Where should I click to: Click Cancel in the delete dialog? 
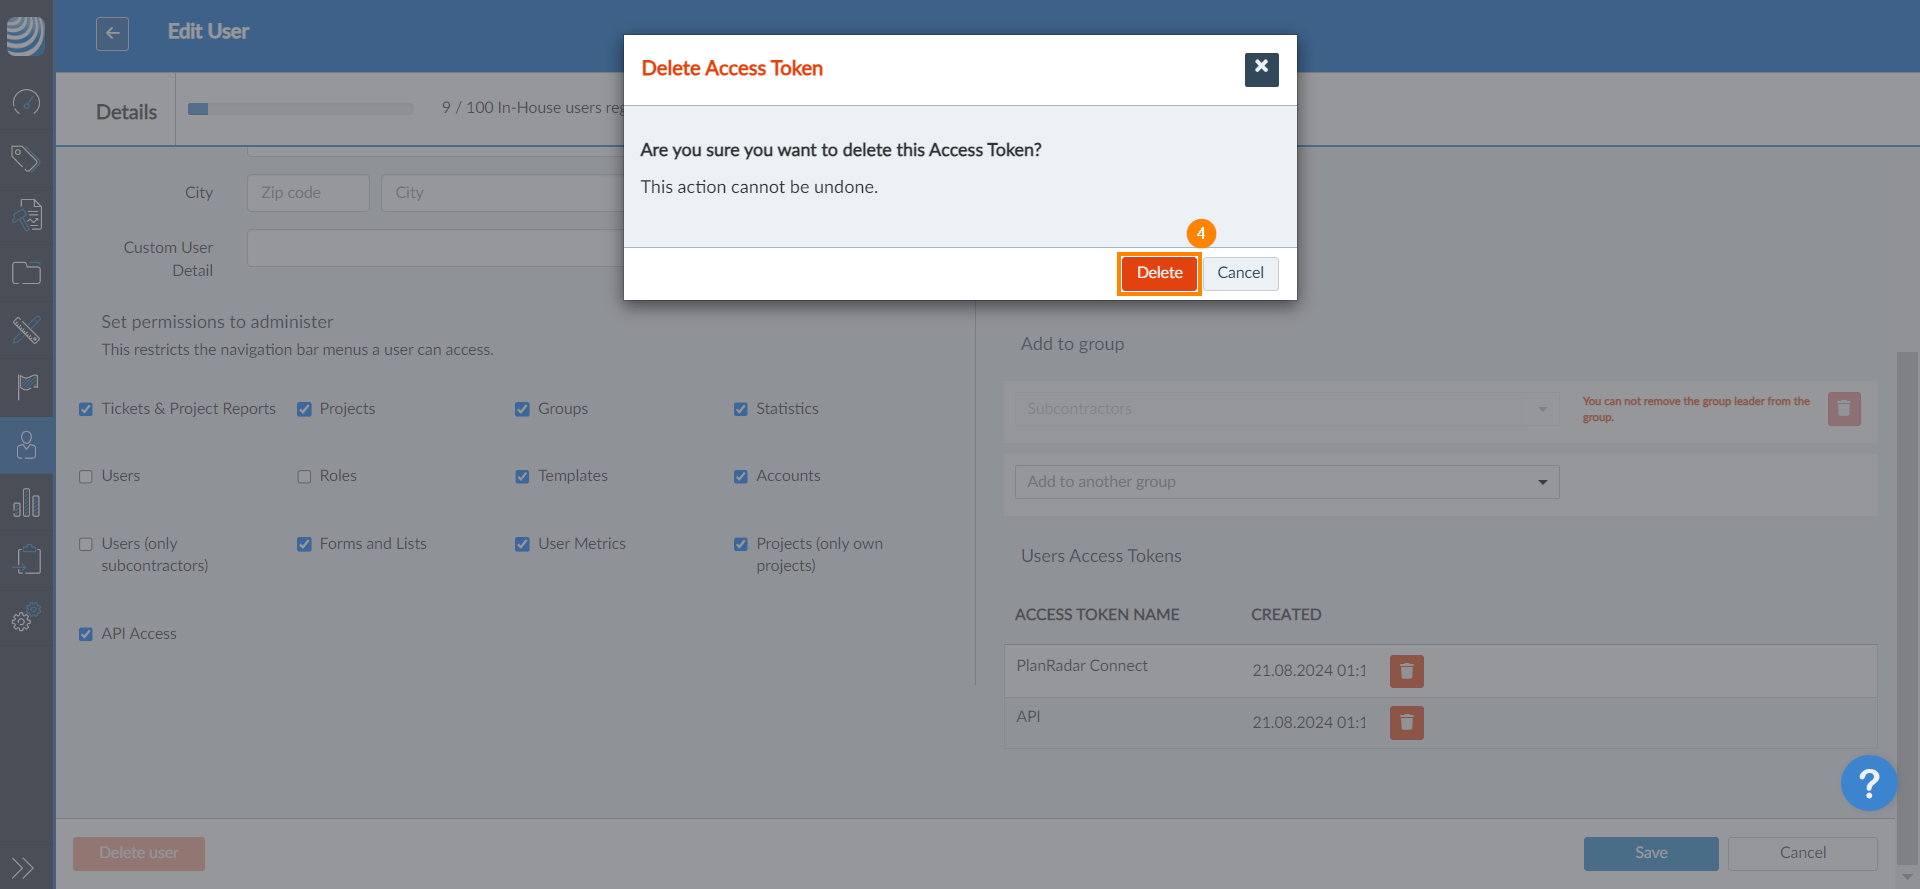coord(1240,273)
